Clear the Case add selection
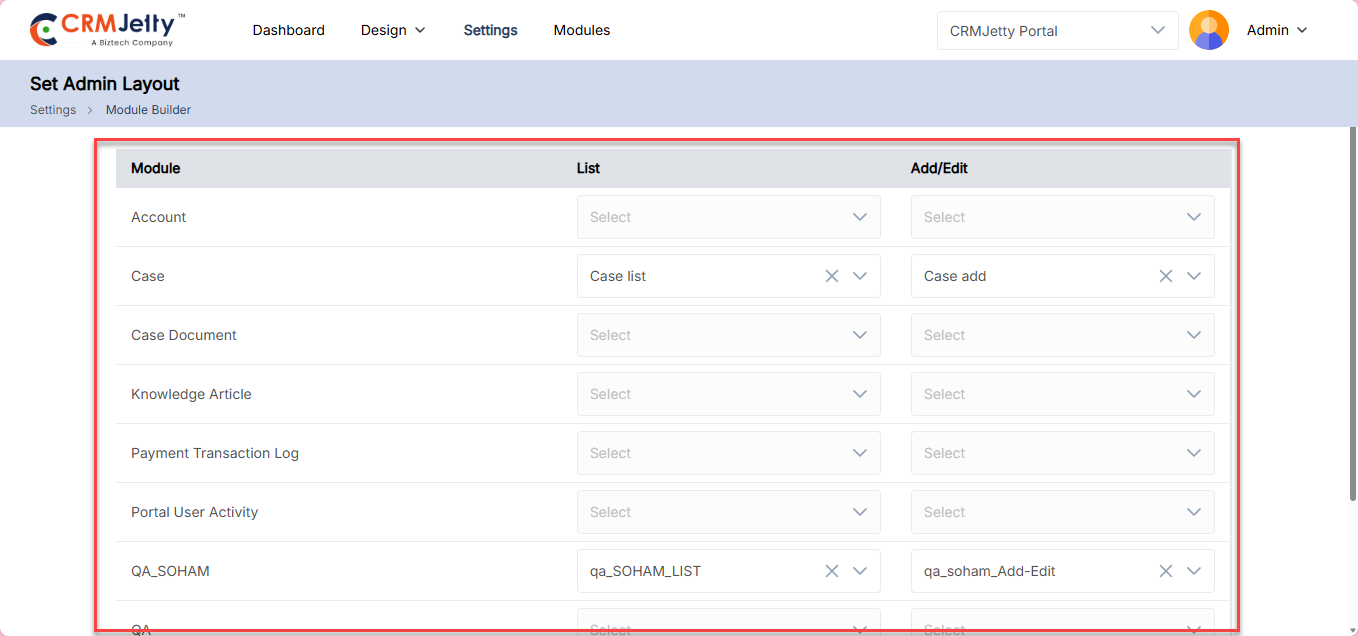Viewport: 1358px width, 636px height. pos(1165,276)
